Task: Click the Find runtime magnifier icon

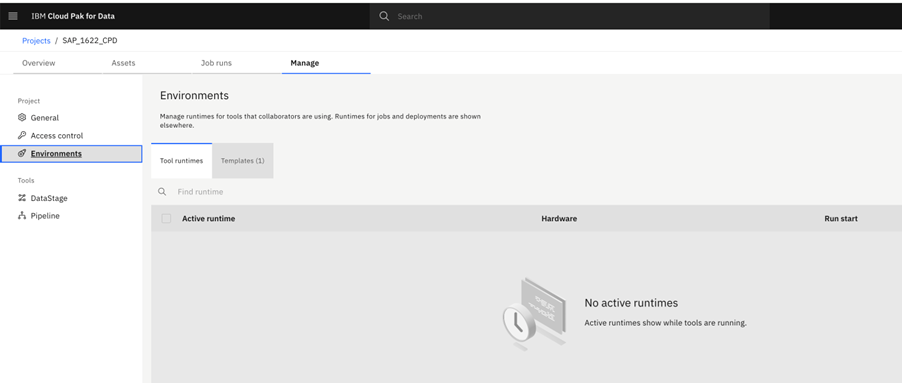Action: tap(162, 191)
